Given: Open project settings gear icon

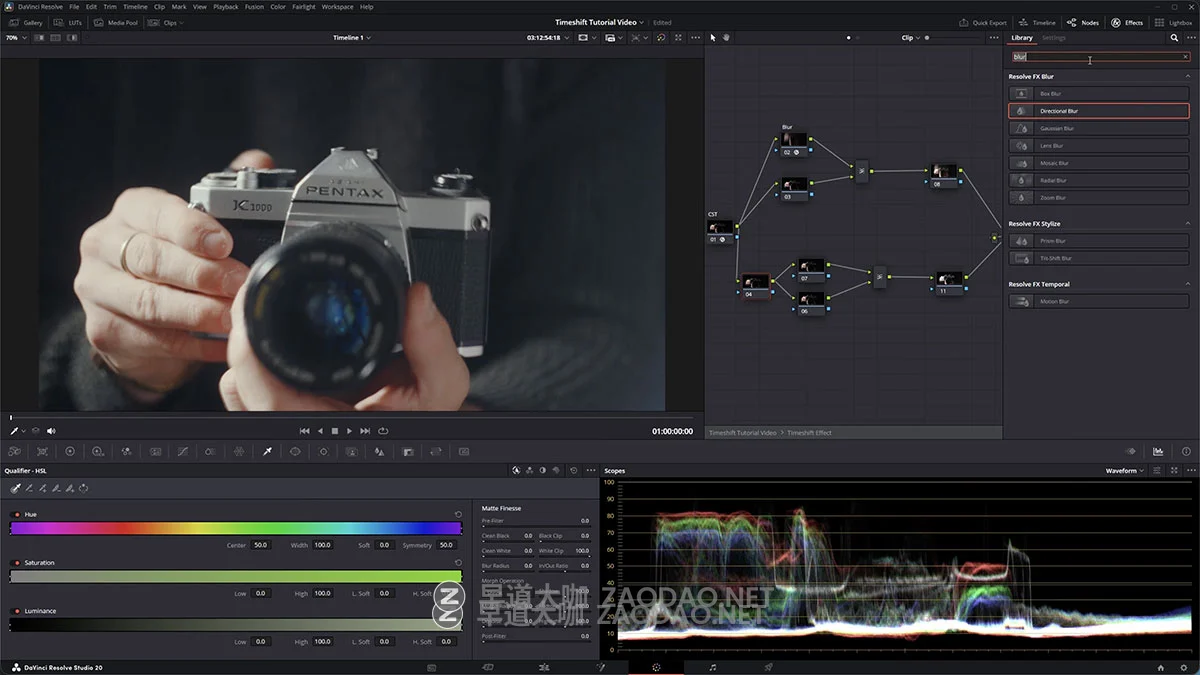Looking at the screenshot, I should pos(1184,667).
